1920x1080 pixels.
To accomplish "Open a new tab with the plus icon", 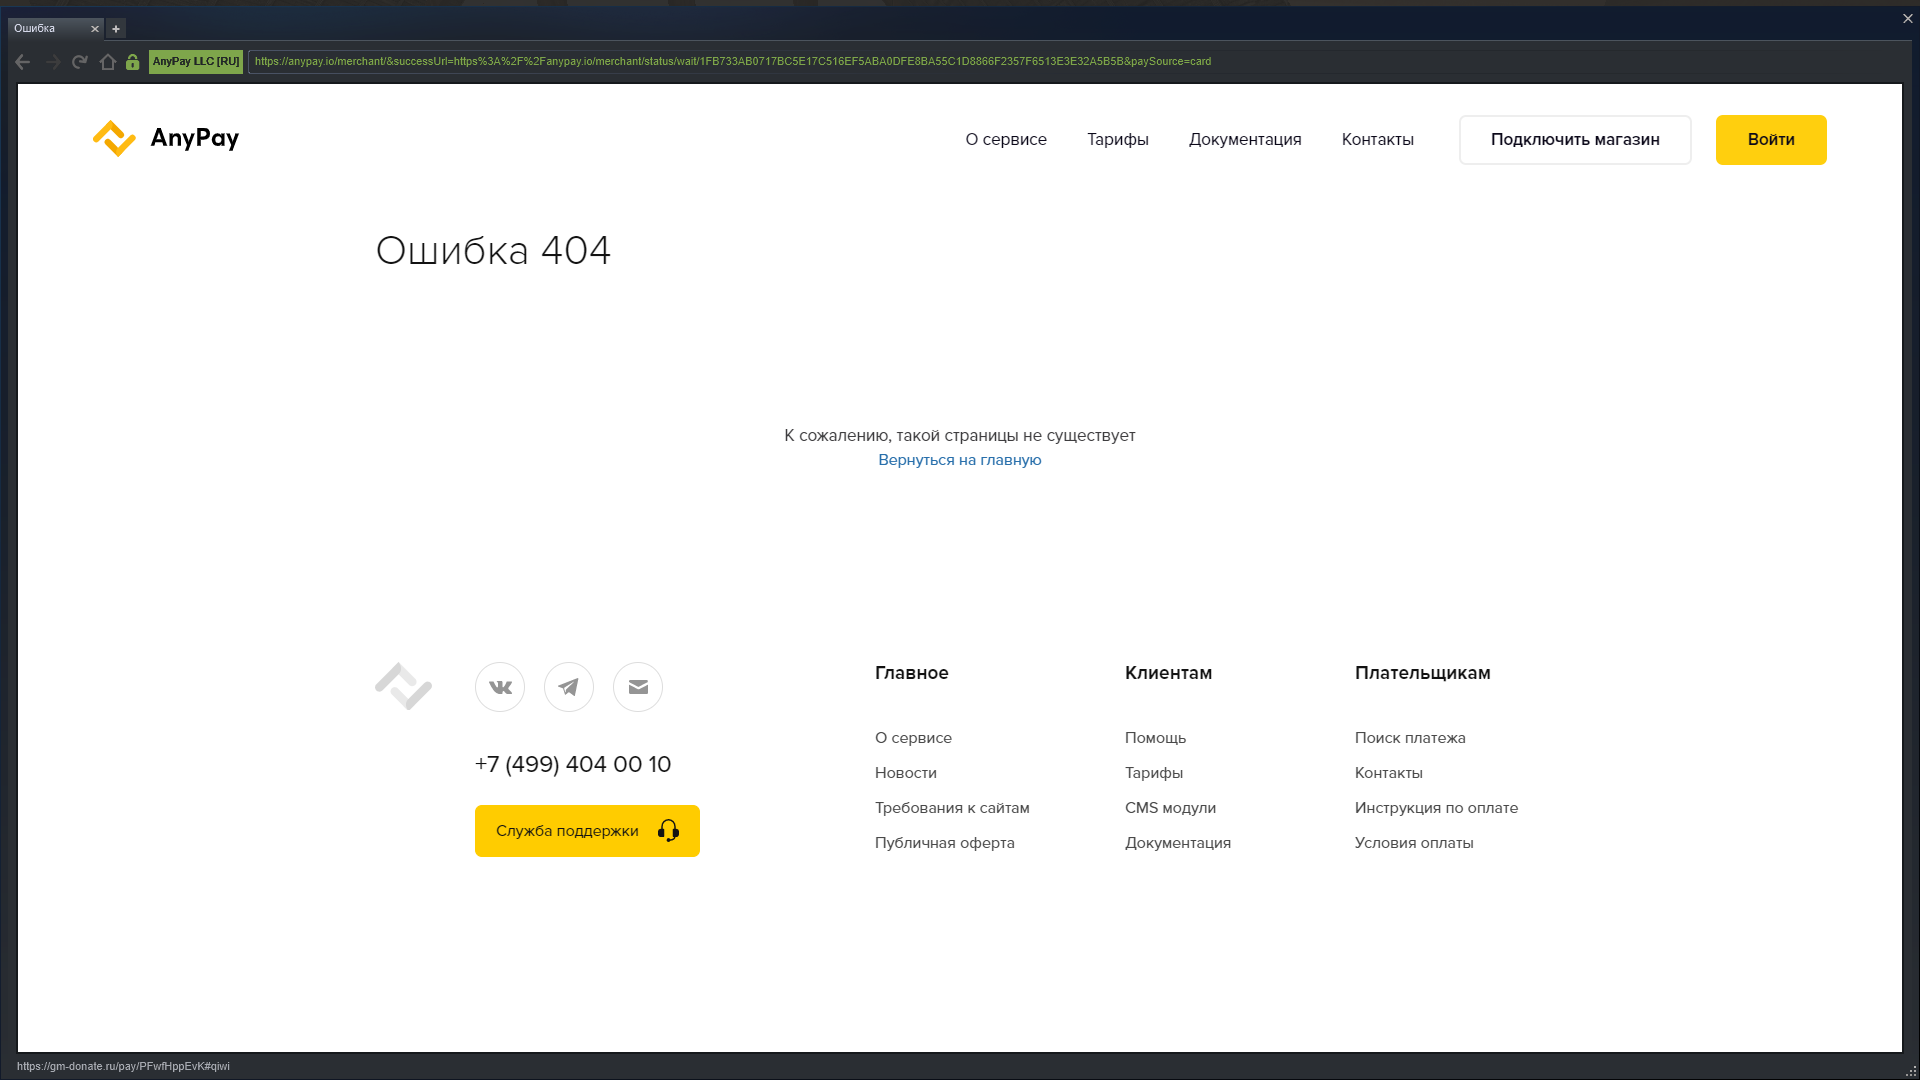I will (x=116, y=29).
